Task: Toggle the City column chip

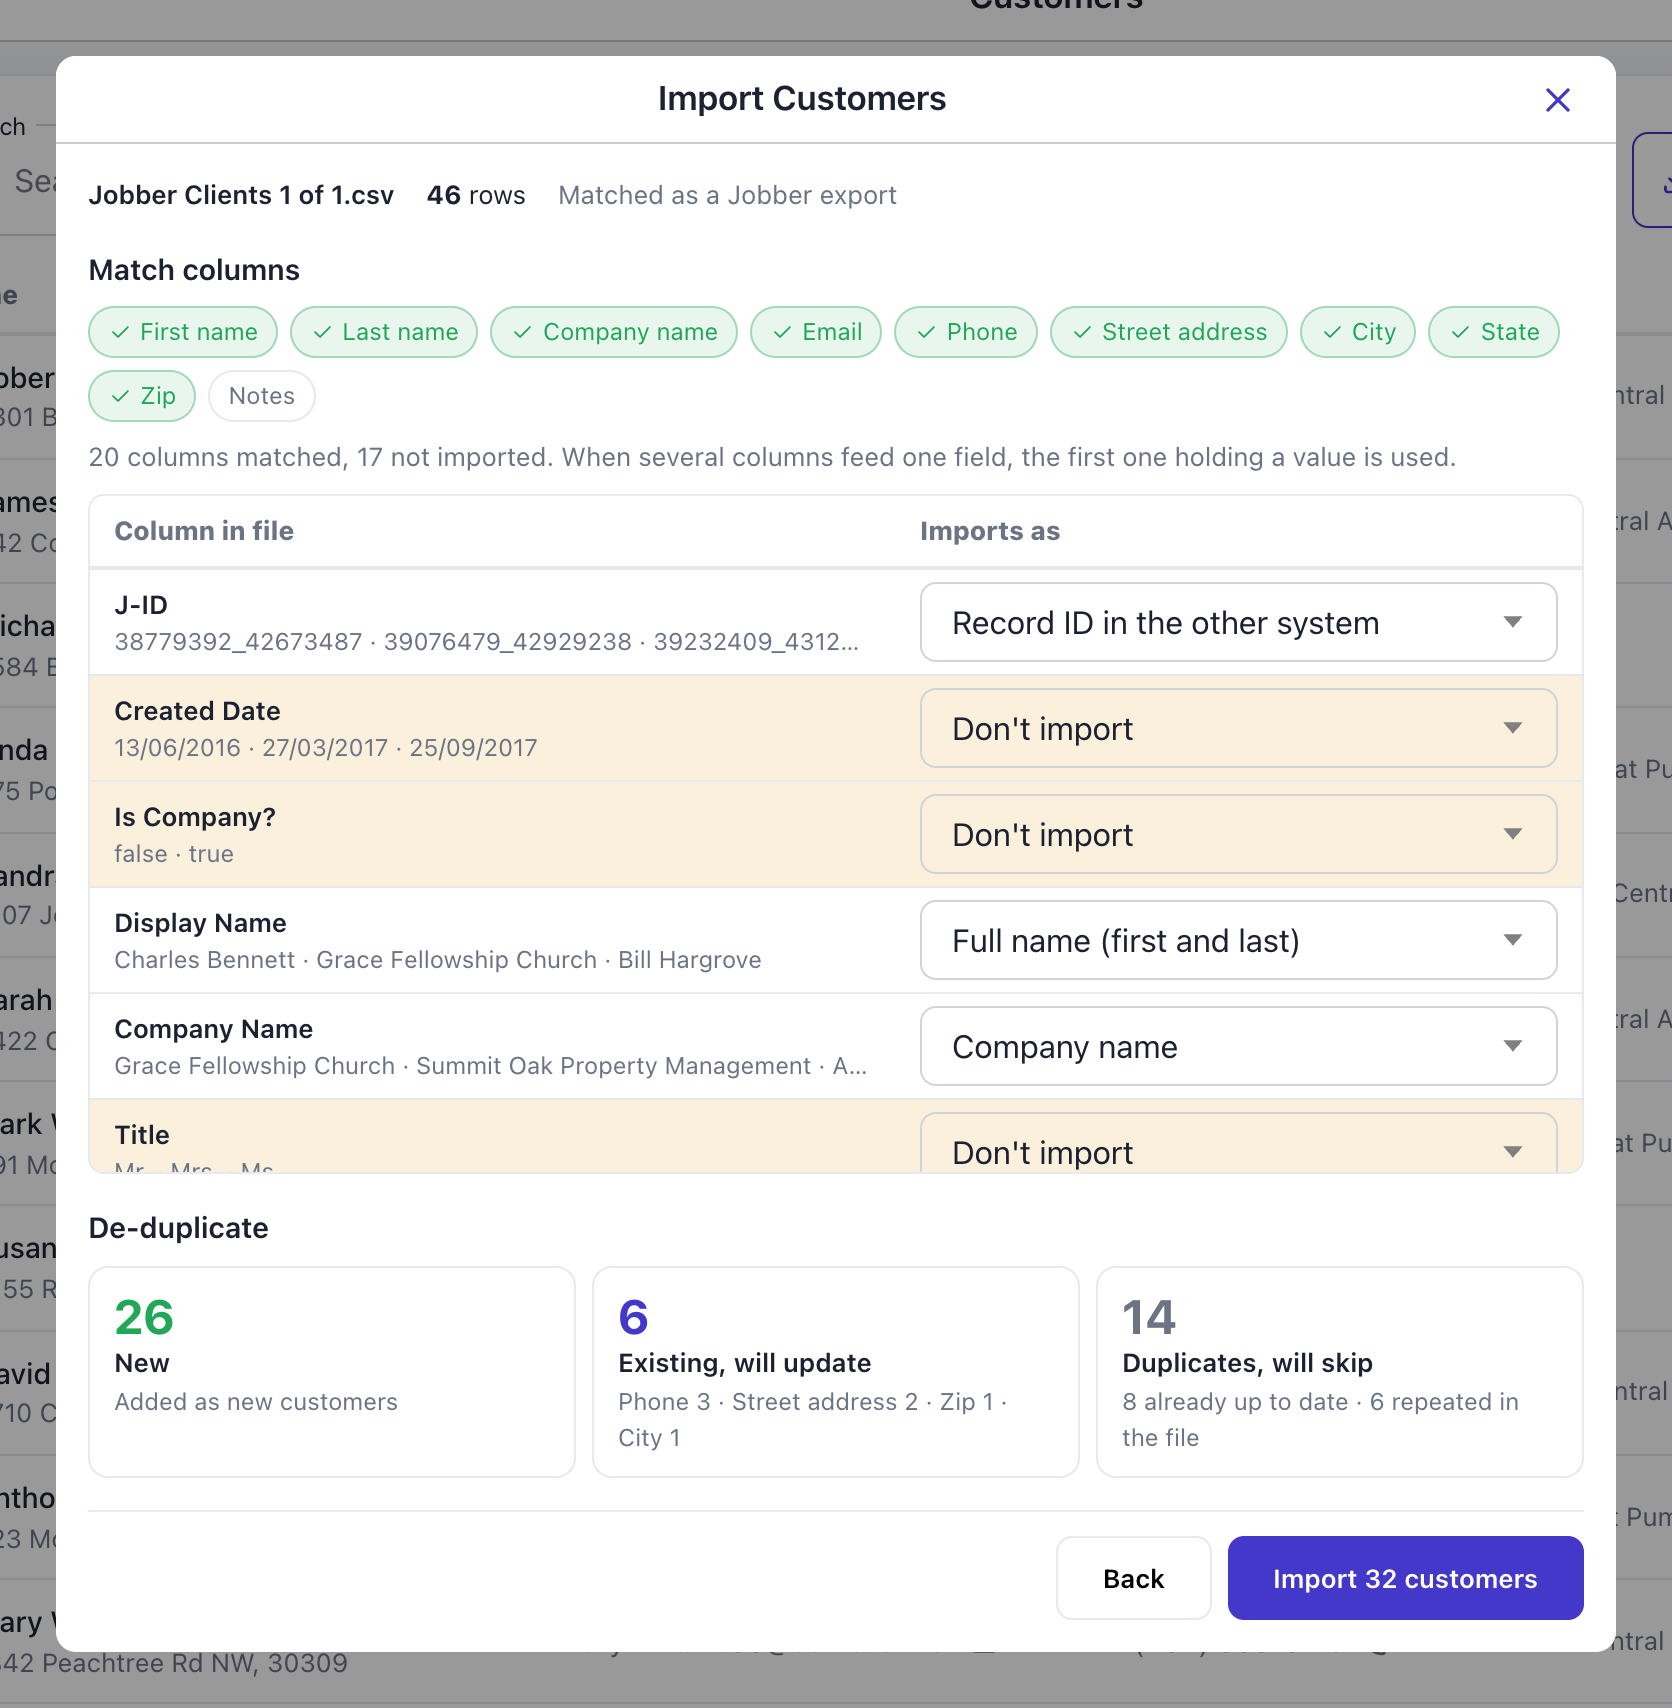Action: pos(1358,332)
